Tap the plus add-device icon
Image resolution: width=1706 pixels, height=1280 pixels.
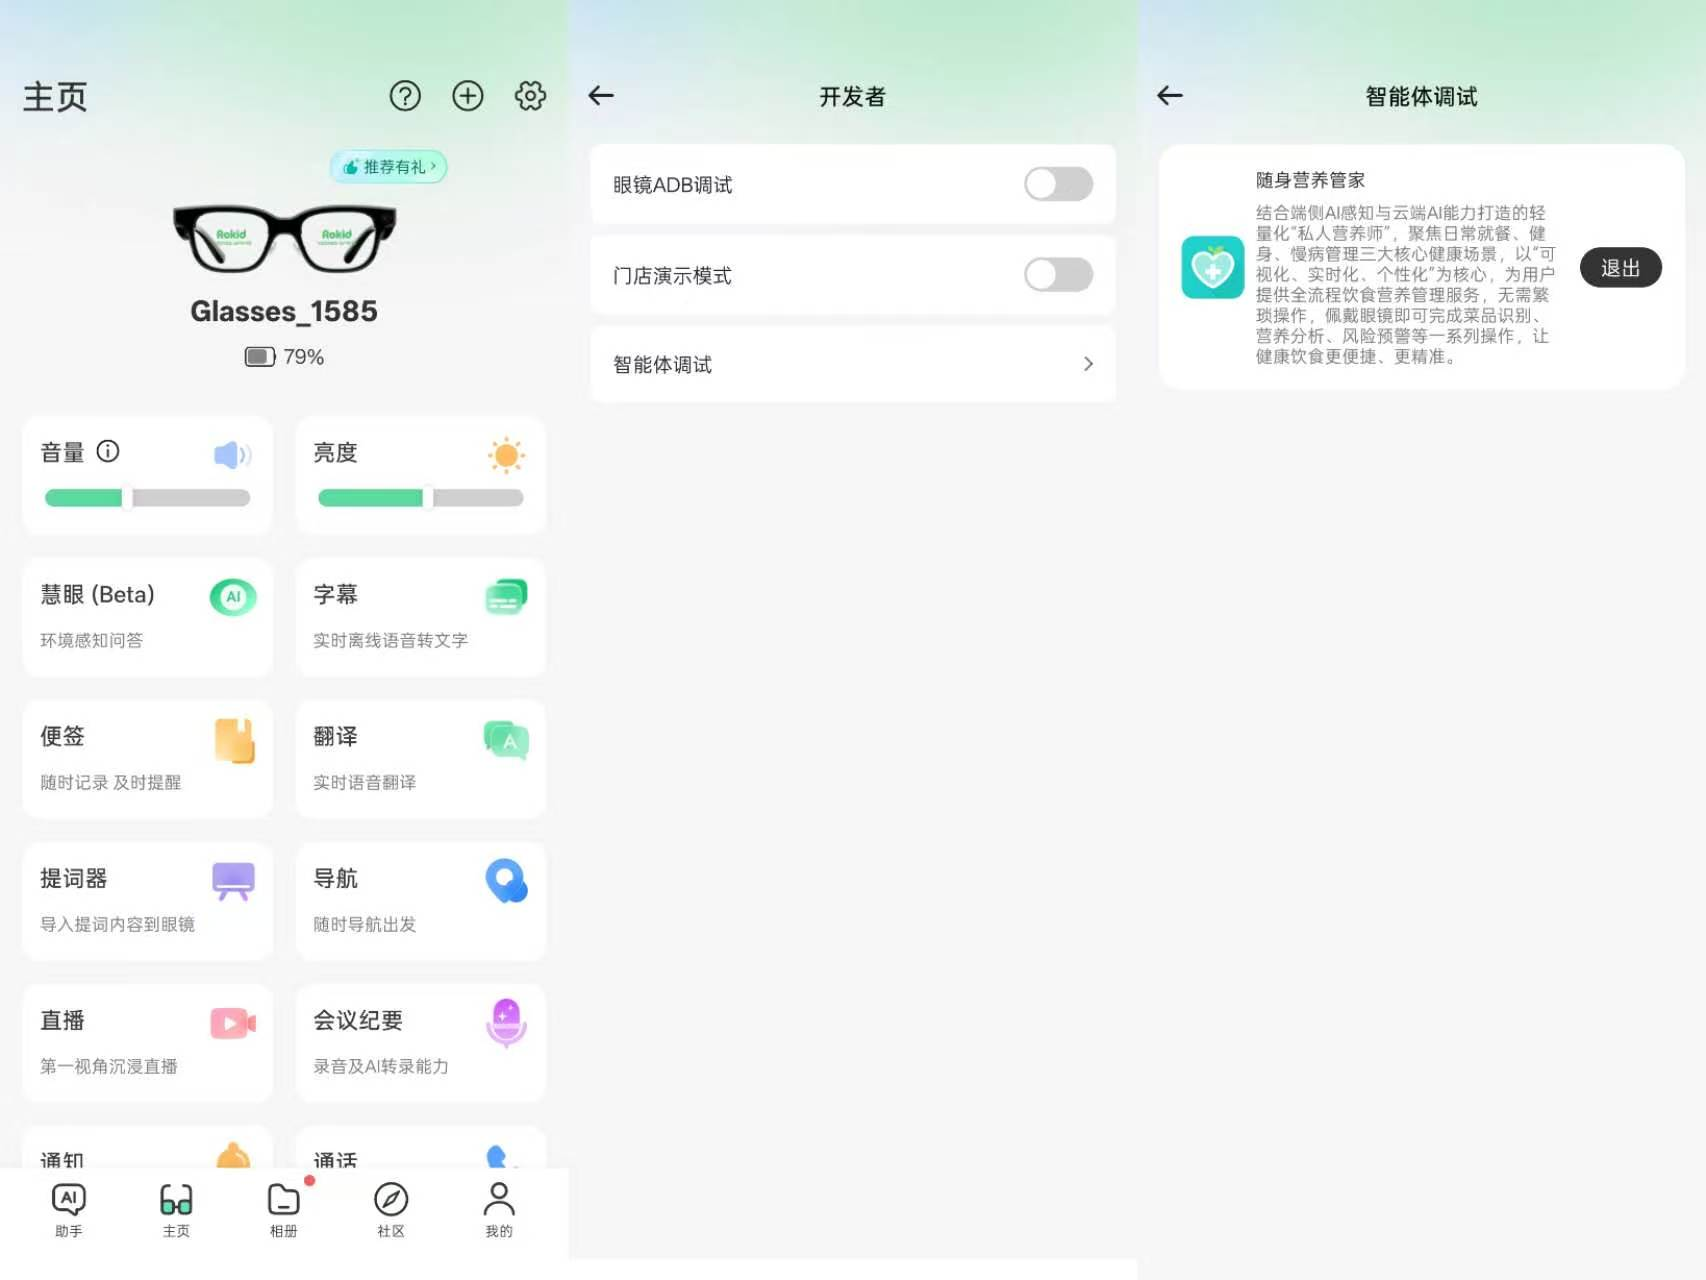pyautogui.click(x=468, y=96)
